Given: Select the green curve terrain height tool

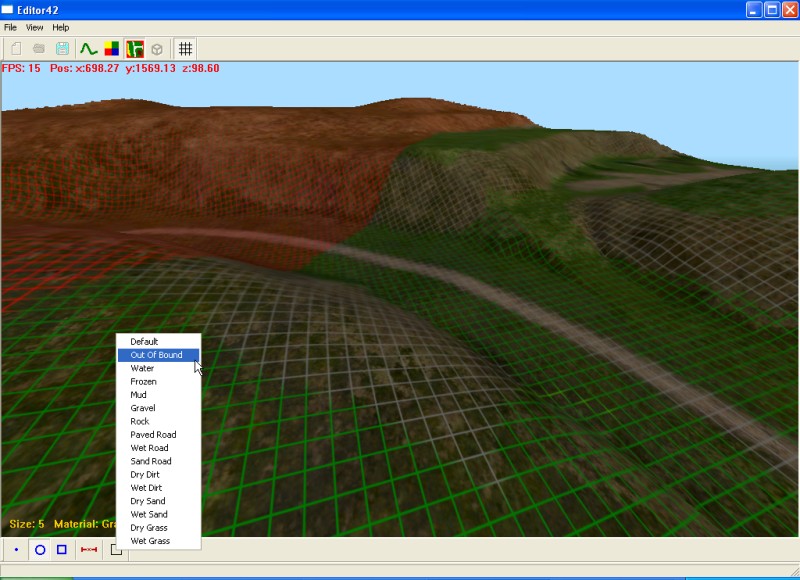Looking at the screenshot, I should pyautogui.click(x=89, y=48).
